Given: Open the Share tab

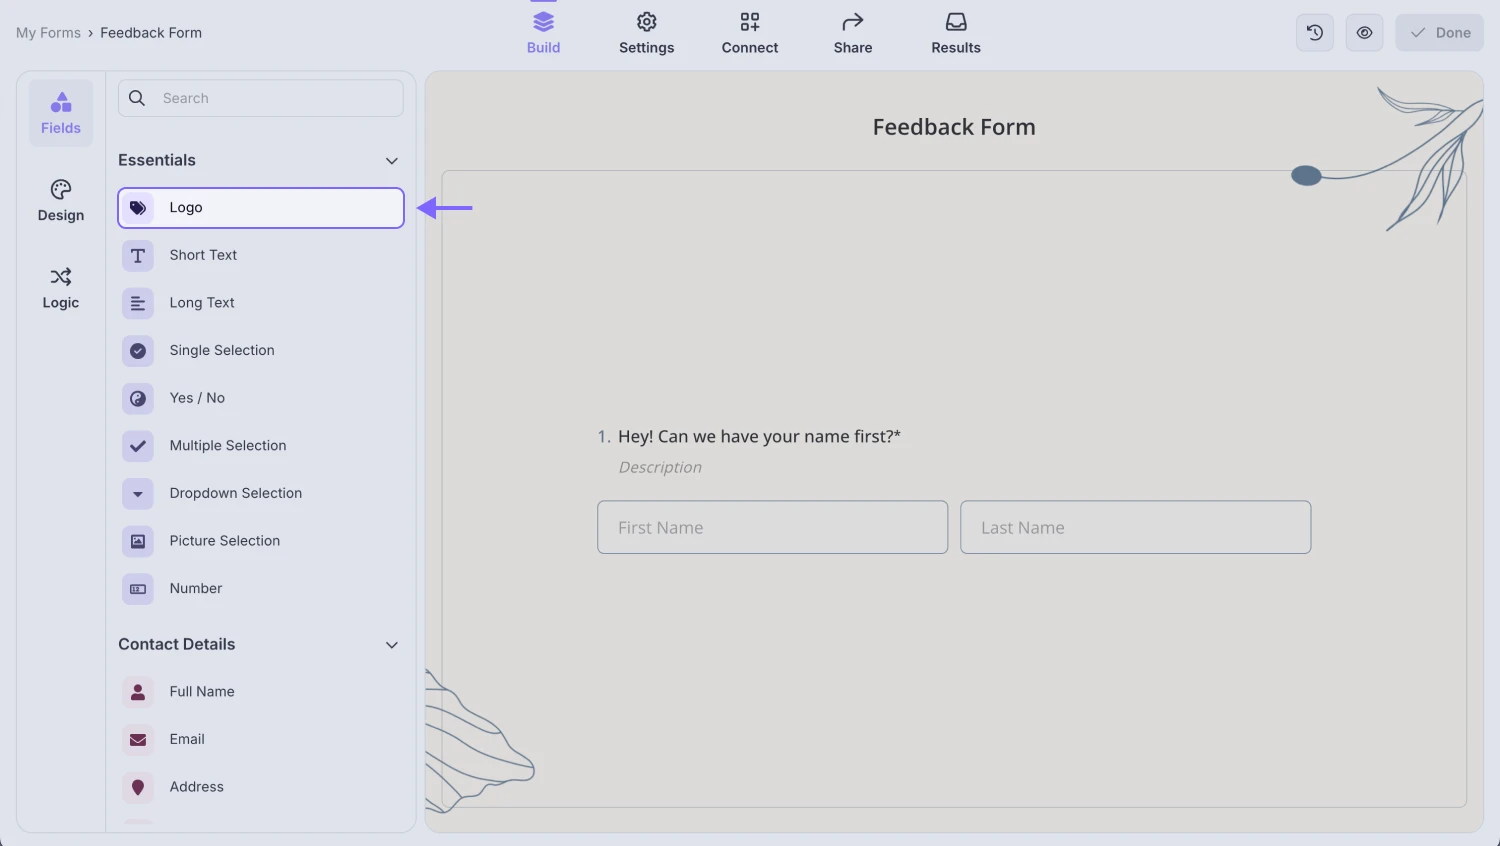Looking at the screenshot, I should pyautogui.click(x=852, y=32).
